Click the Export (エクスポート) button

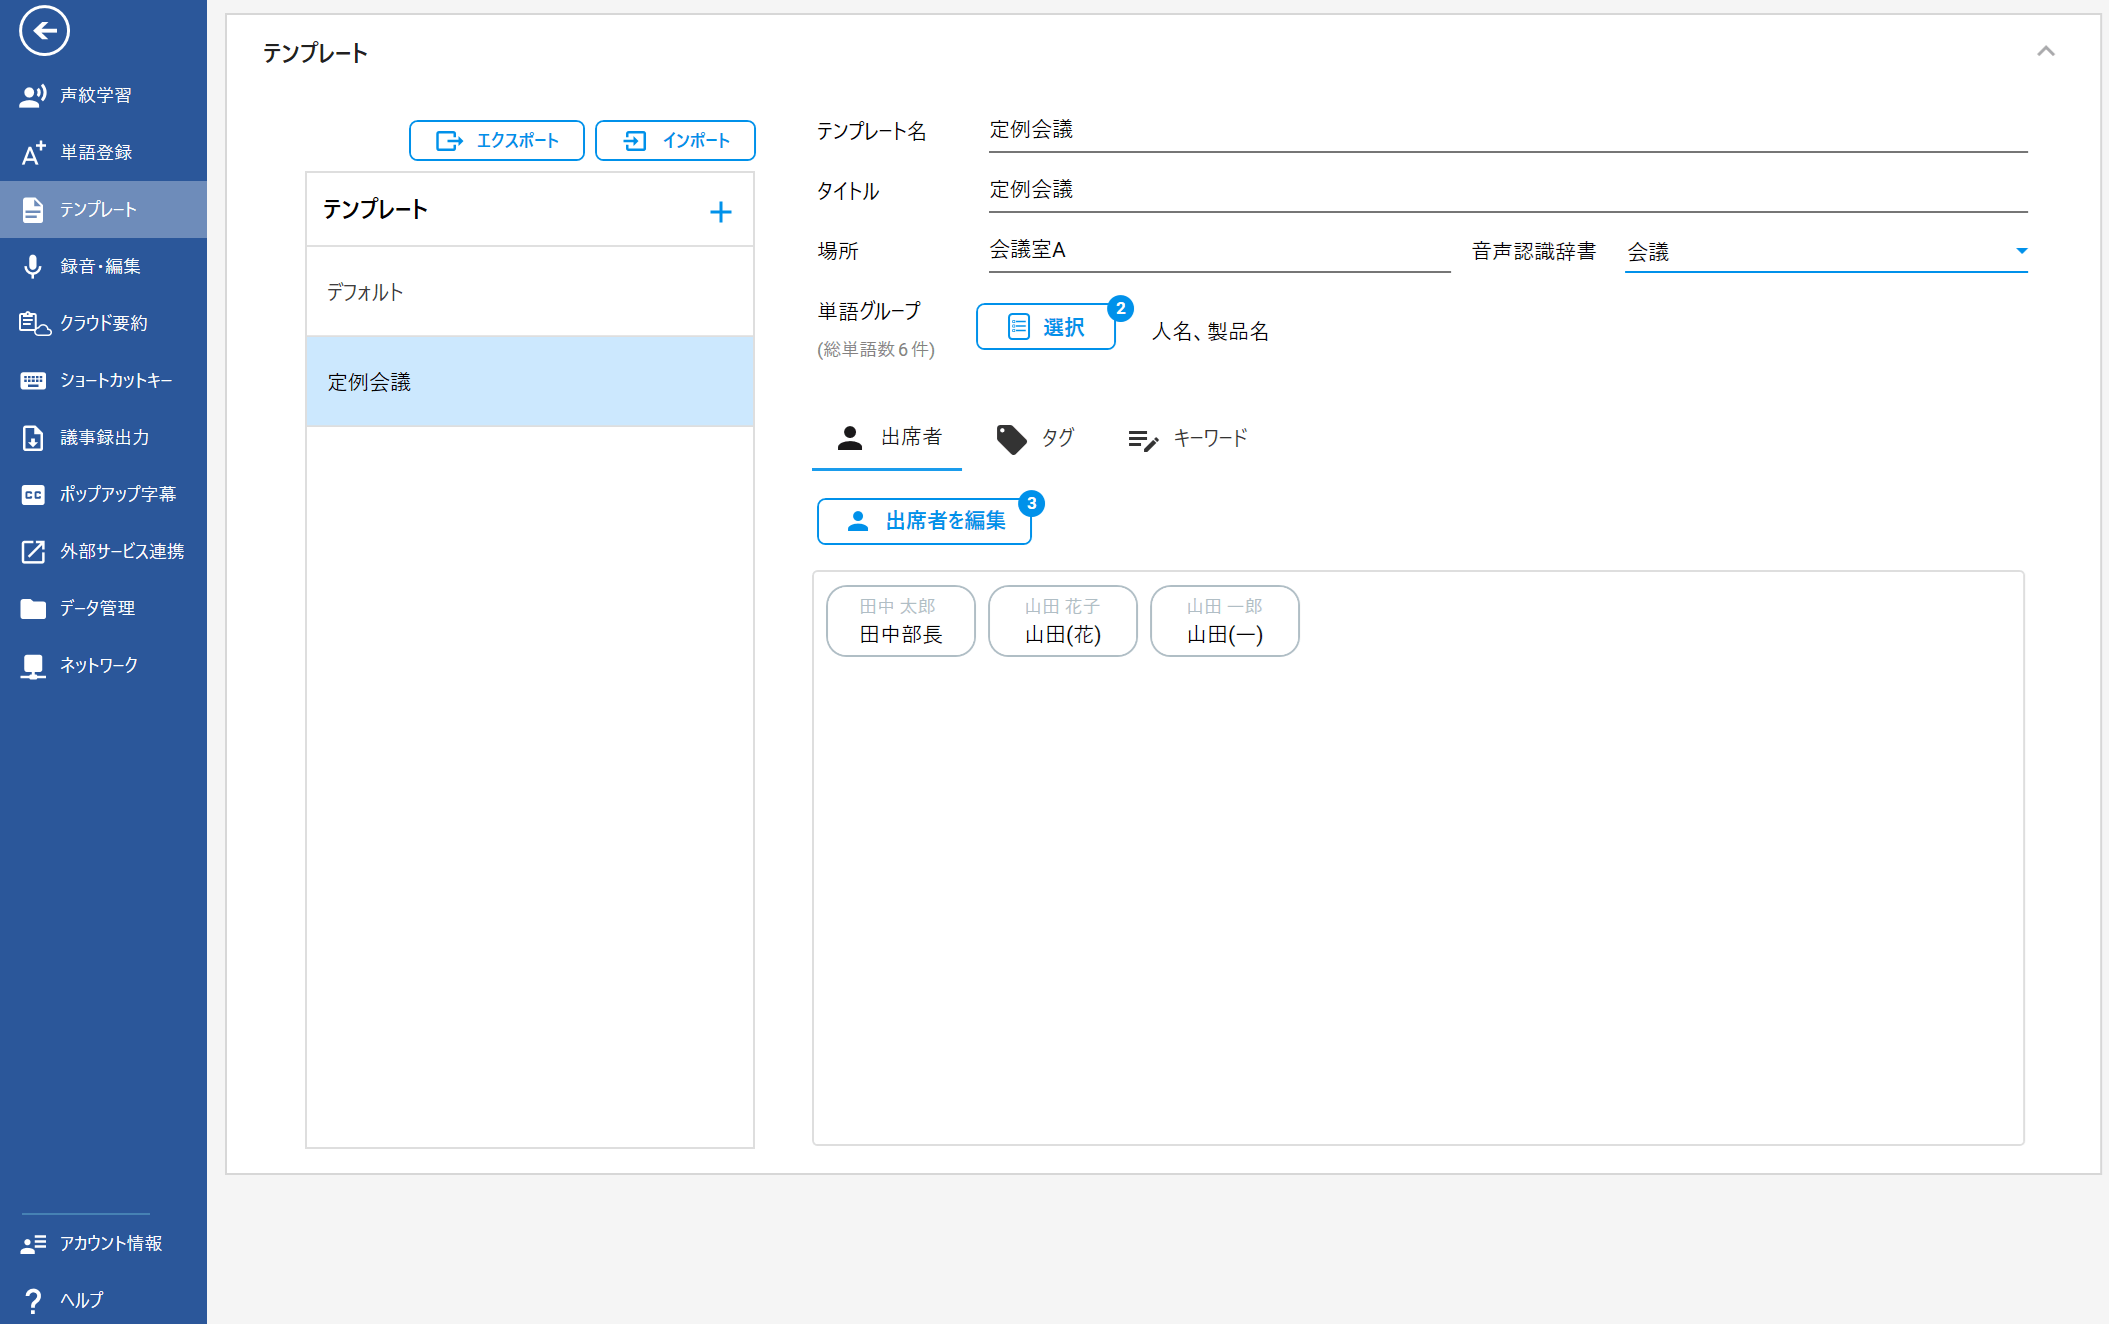point(497,140)
